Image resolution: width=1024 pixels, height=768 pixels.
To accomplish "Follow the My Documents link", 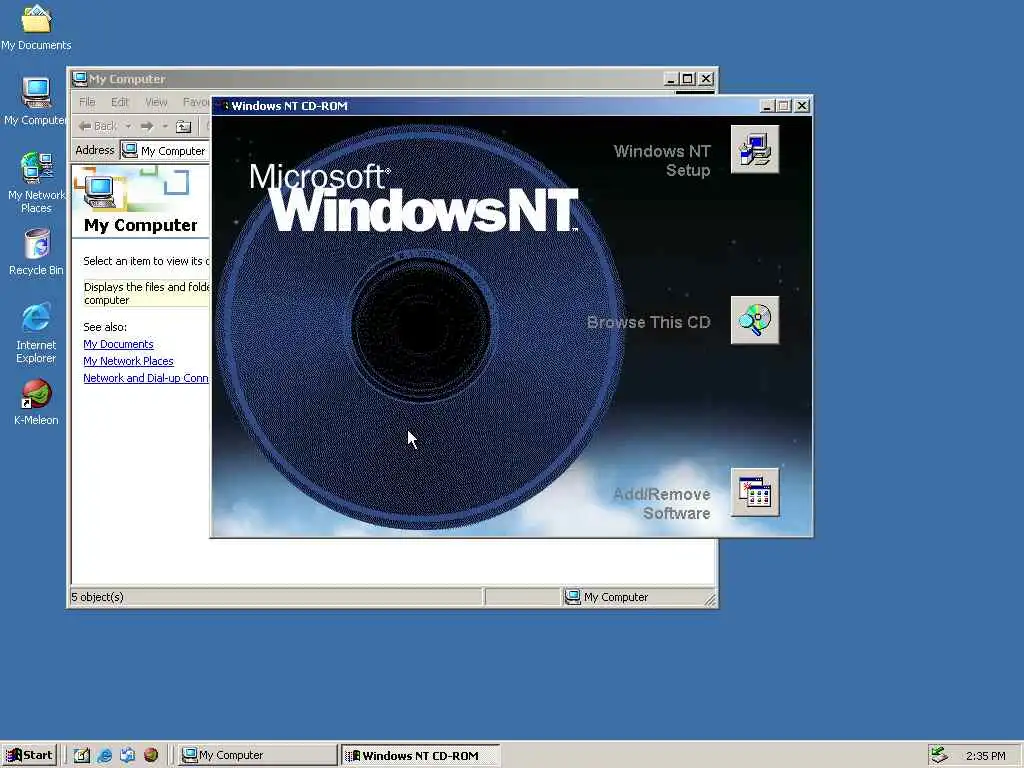I will pos(118,344).
